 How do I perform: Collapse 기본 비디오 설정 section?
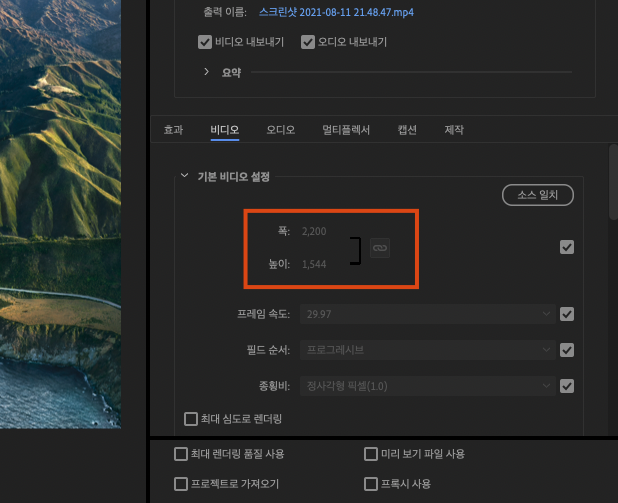pos(184,175)
